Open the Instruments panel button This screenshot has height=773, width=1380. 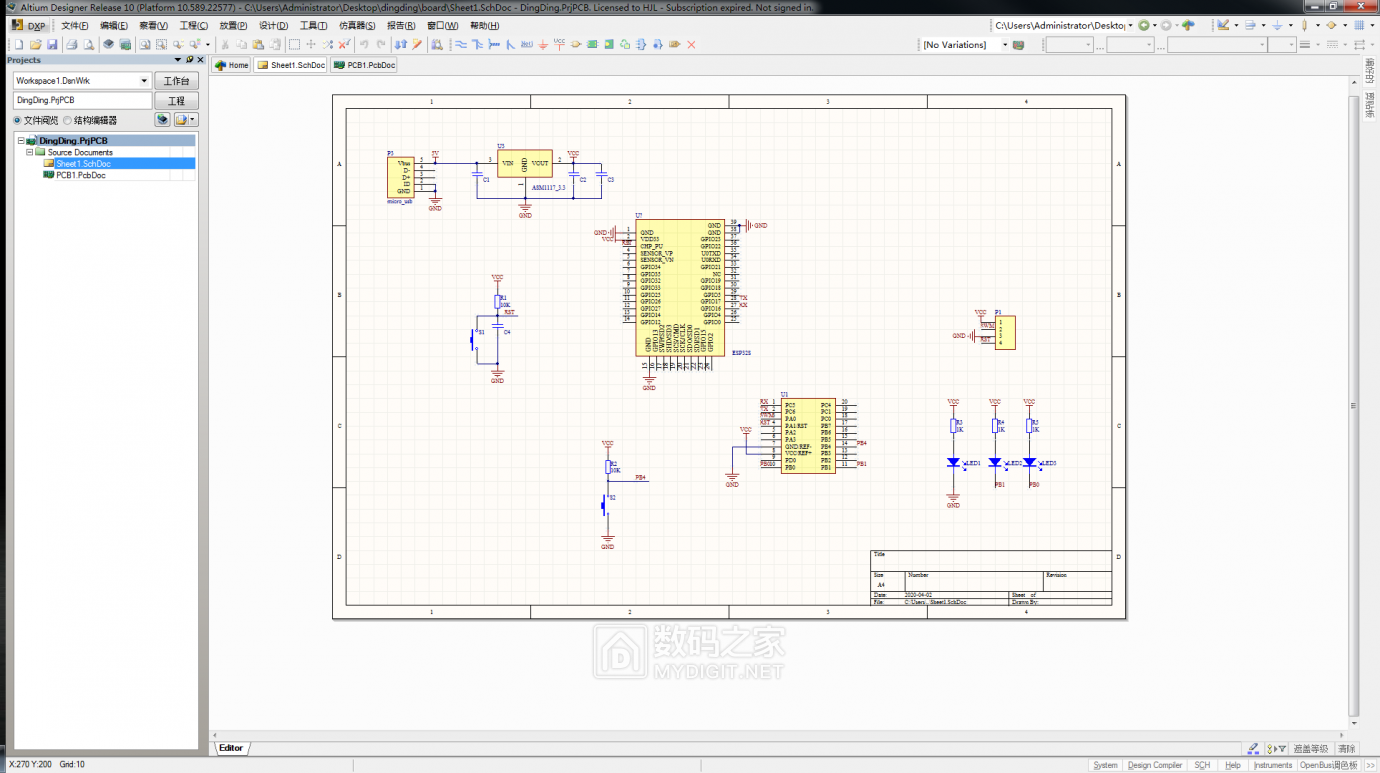point(1273,765)
